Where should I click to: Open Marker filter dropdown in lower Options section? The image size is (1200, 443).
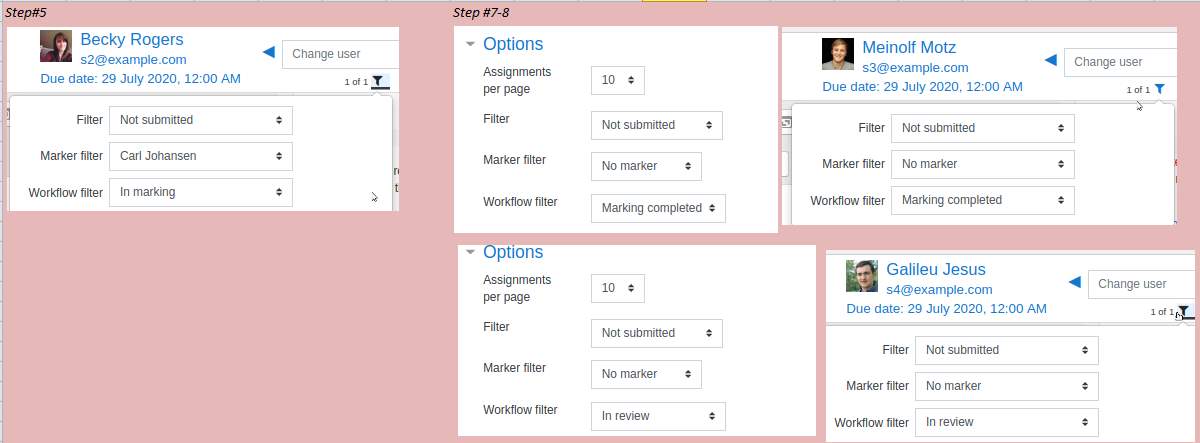646,374
